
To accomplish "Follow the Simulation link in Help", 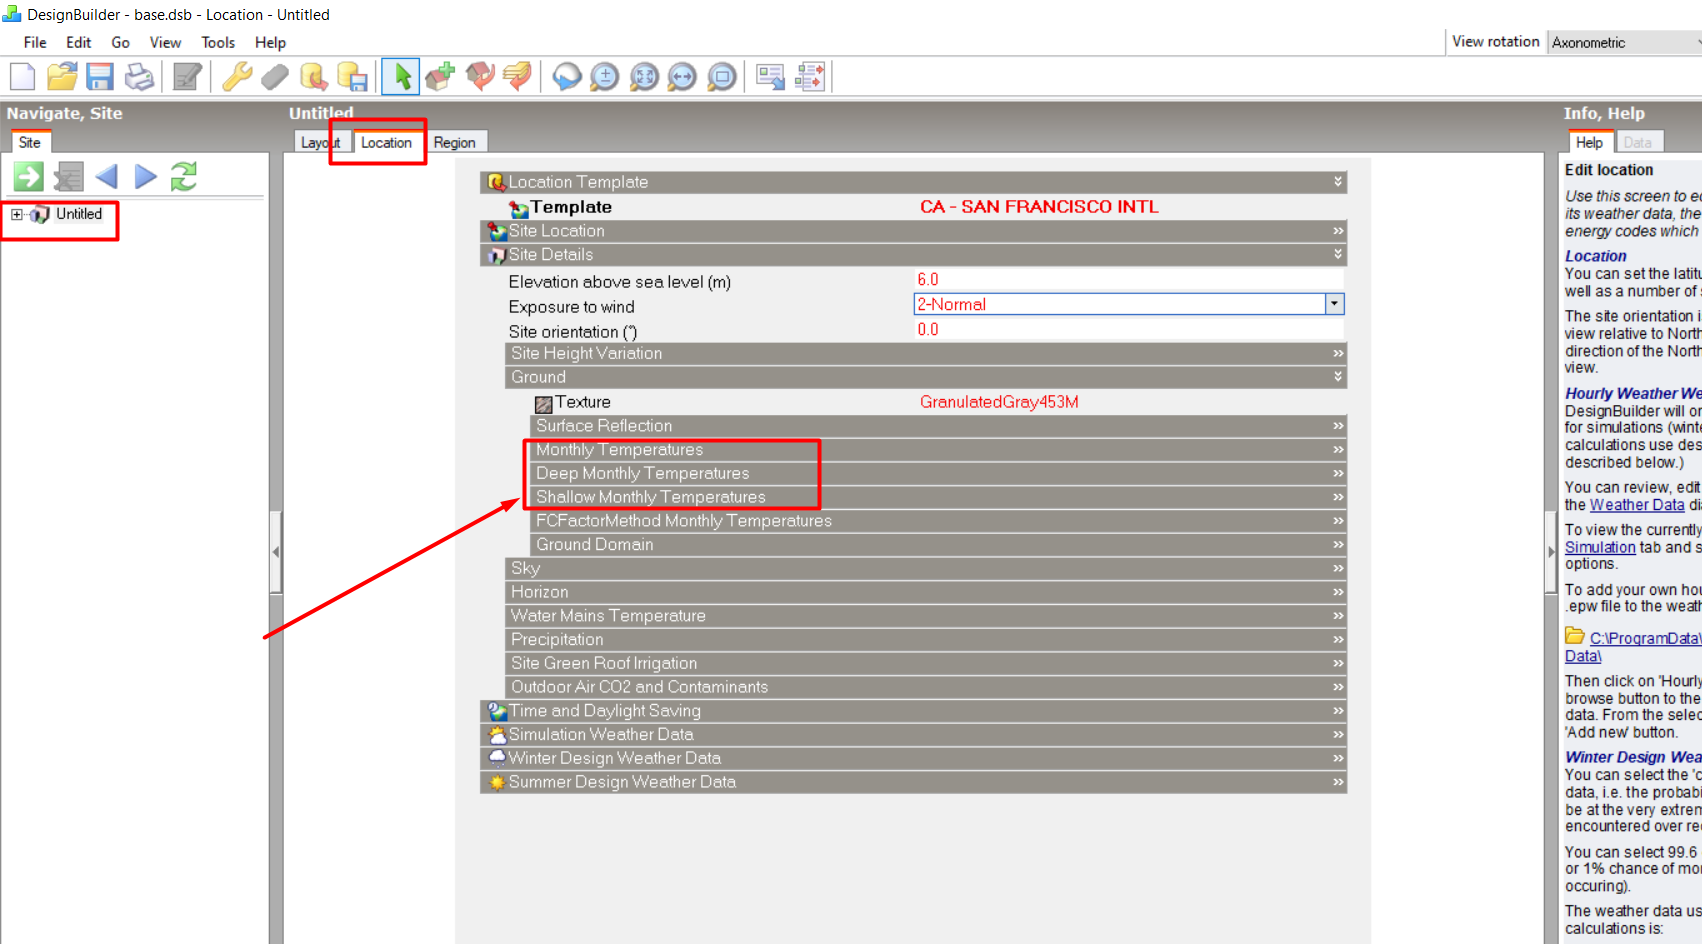I will point(1600,547).
